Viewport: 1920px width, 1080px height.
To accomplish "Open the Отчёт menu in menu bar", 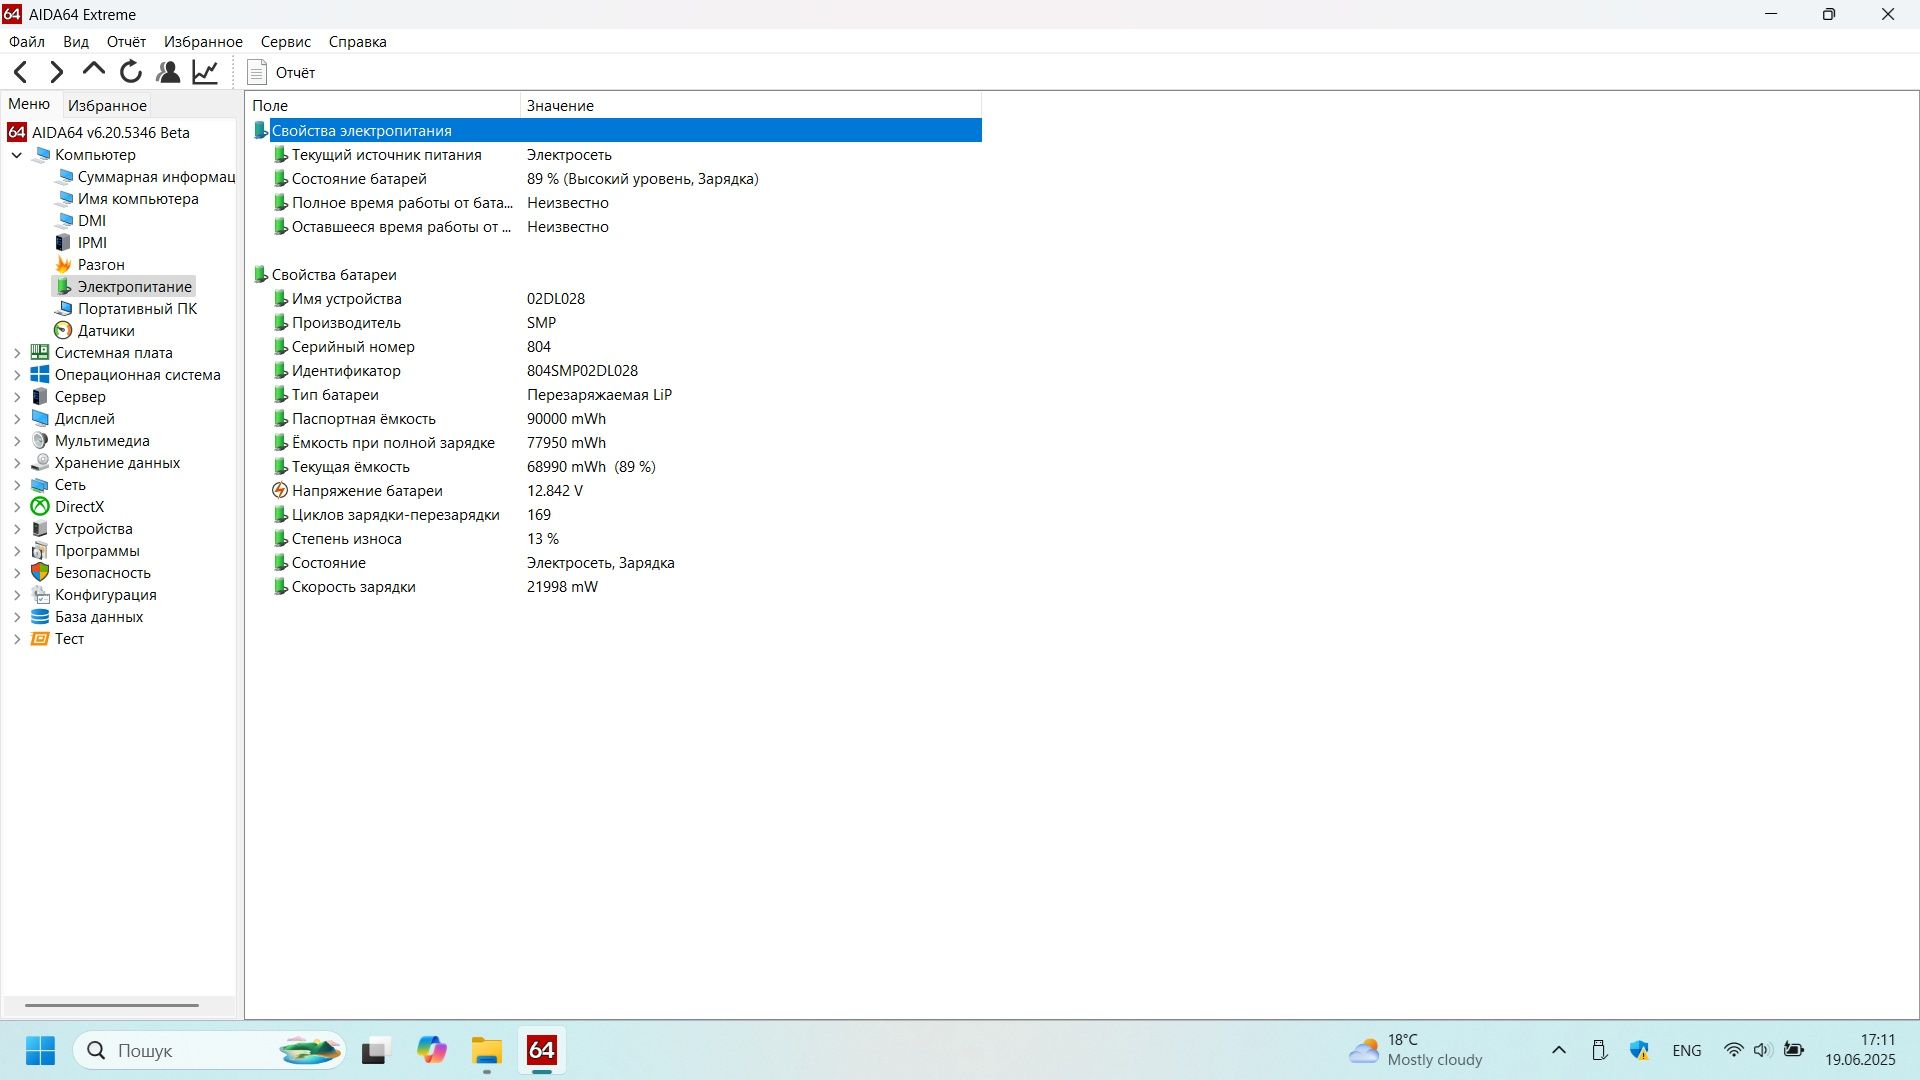I will tap(126, 42).
